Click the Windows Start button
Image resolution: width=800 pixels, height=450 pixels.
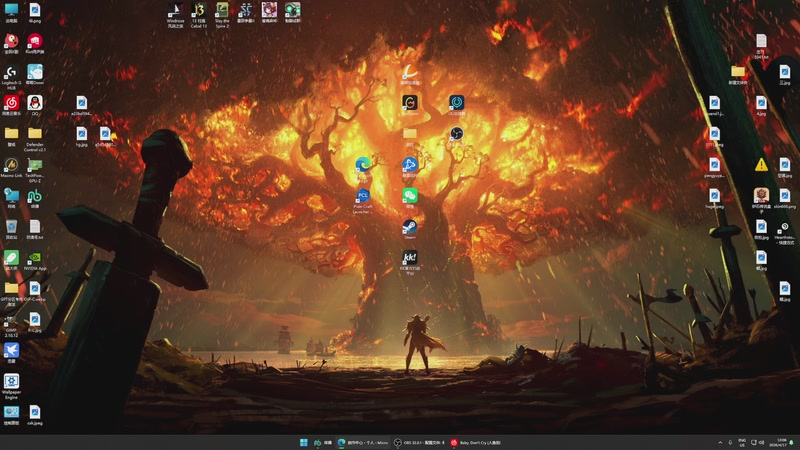(304, 442)
